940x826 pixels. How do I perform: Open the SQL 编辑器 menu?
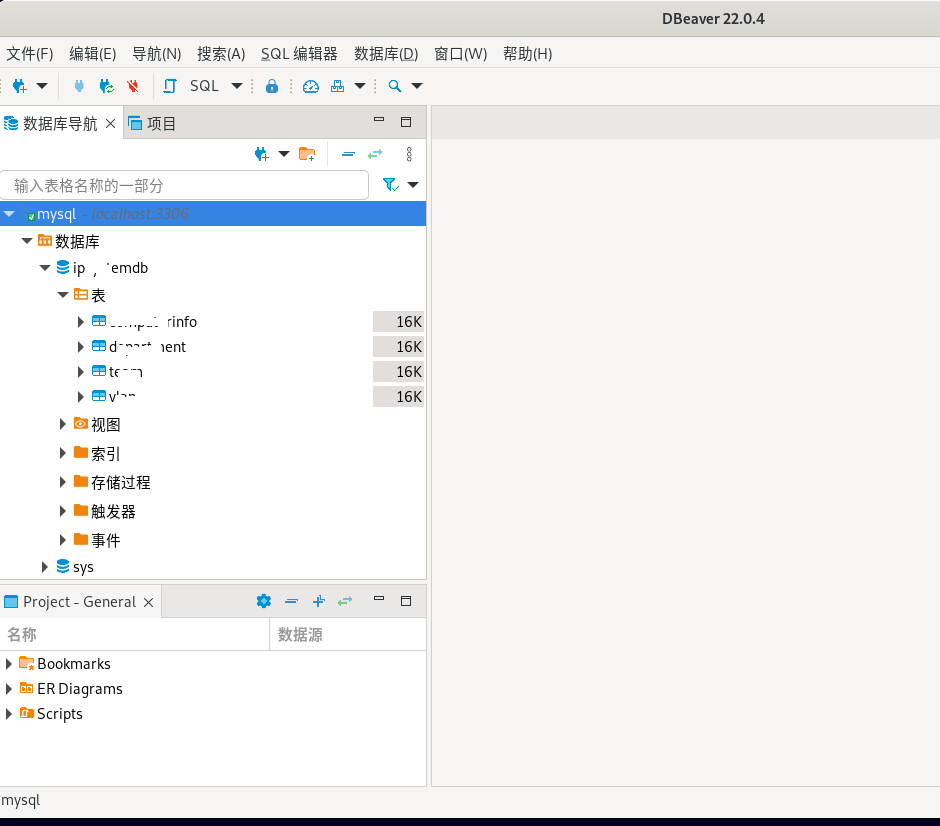coord(299,54)
